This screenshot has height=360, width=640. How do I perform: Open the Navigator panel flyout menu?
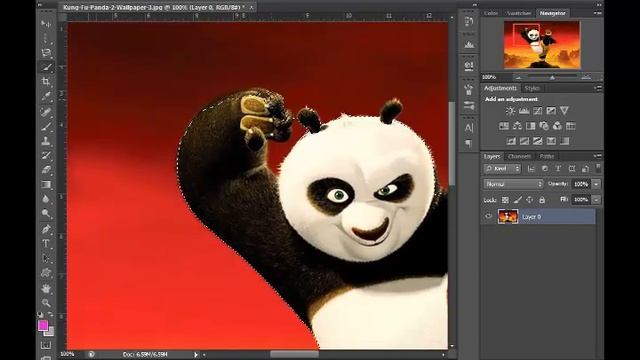(598, 13)
